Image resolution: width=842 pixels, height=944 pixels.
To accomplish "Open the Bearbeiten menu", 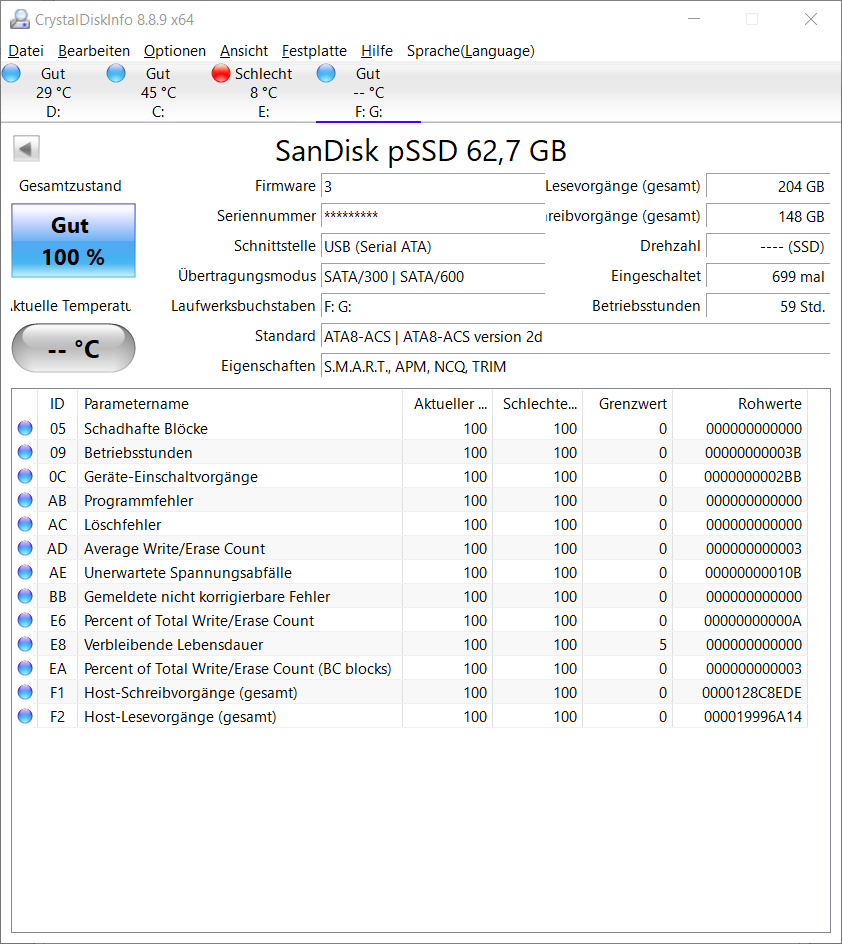I will 94,51.
